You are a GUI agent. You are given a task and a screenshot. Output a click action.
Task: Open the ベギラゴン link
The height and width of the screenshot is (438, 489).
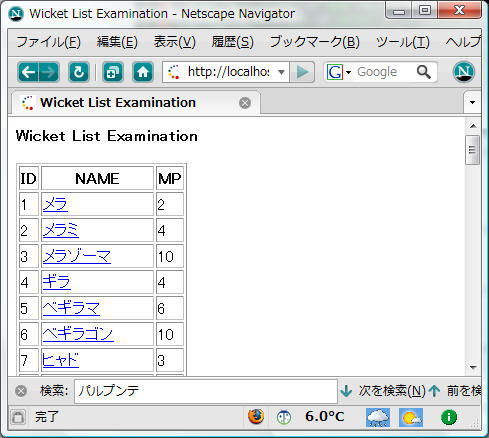(78, 334)
